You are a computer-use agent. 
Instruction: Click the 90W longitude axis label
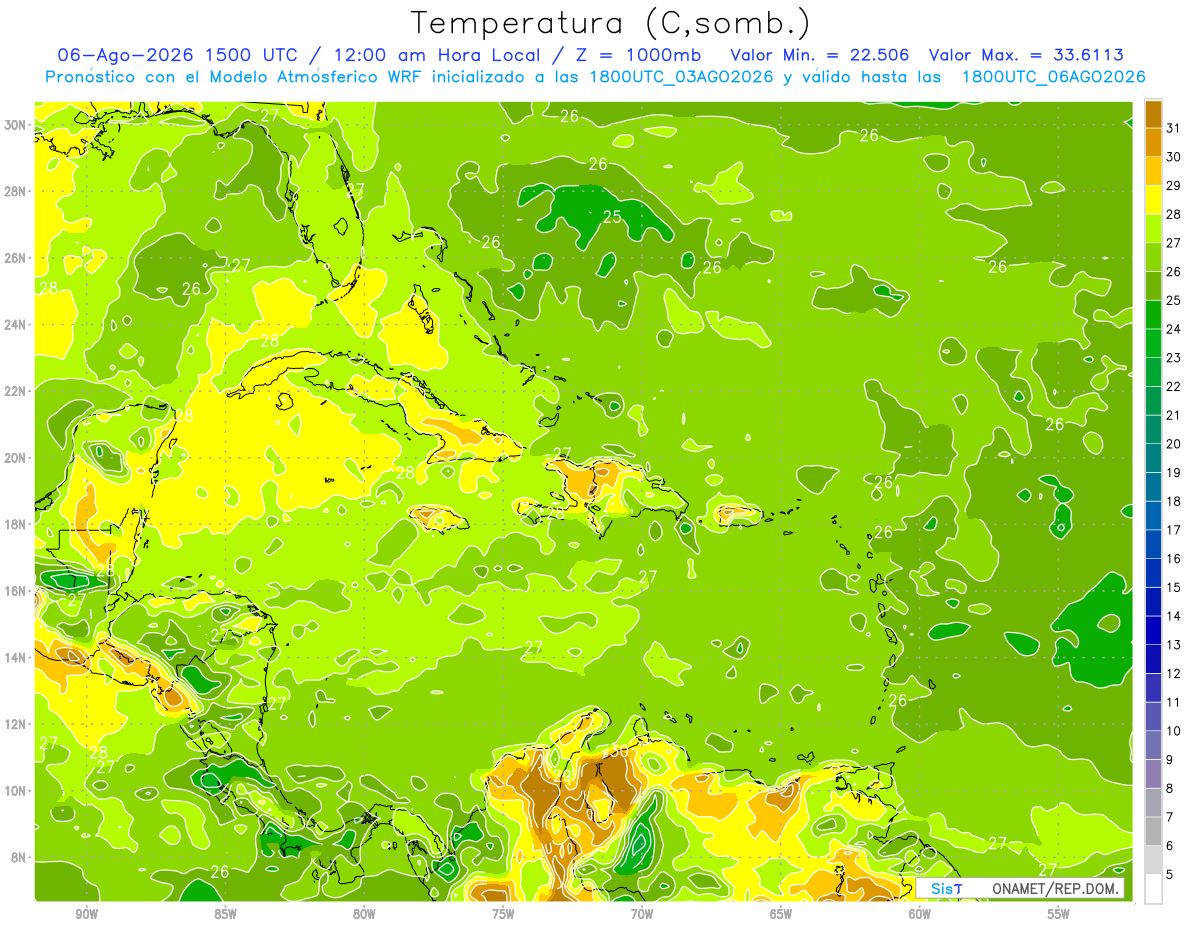87,914
